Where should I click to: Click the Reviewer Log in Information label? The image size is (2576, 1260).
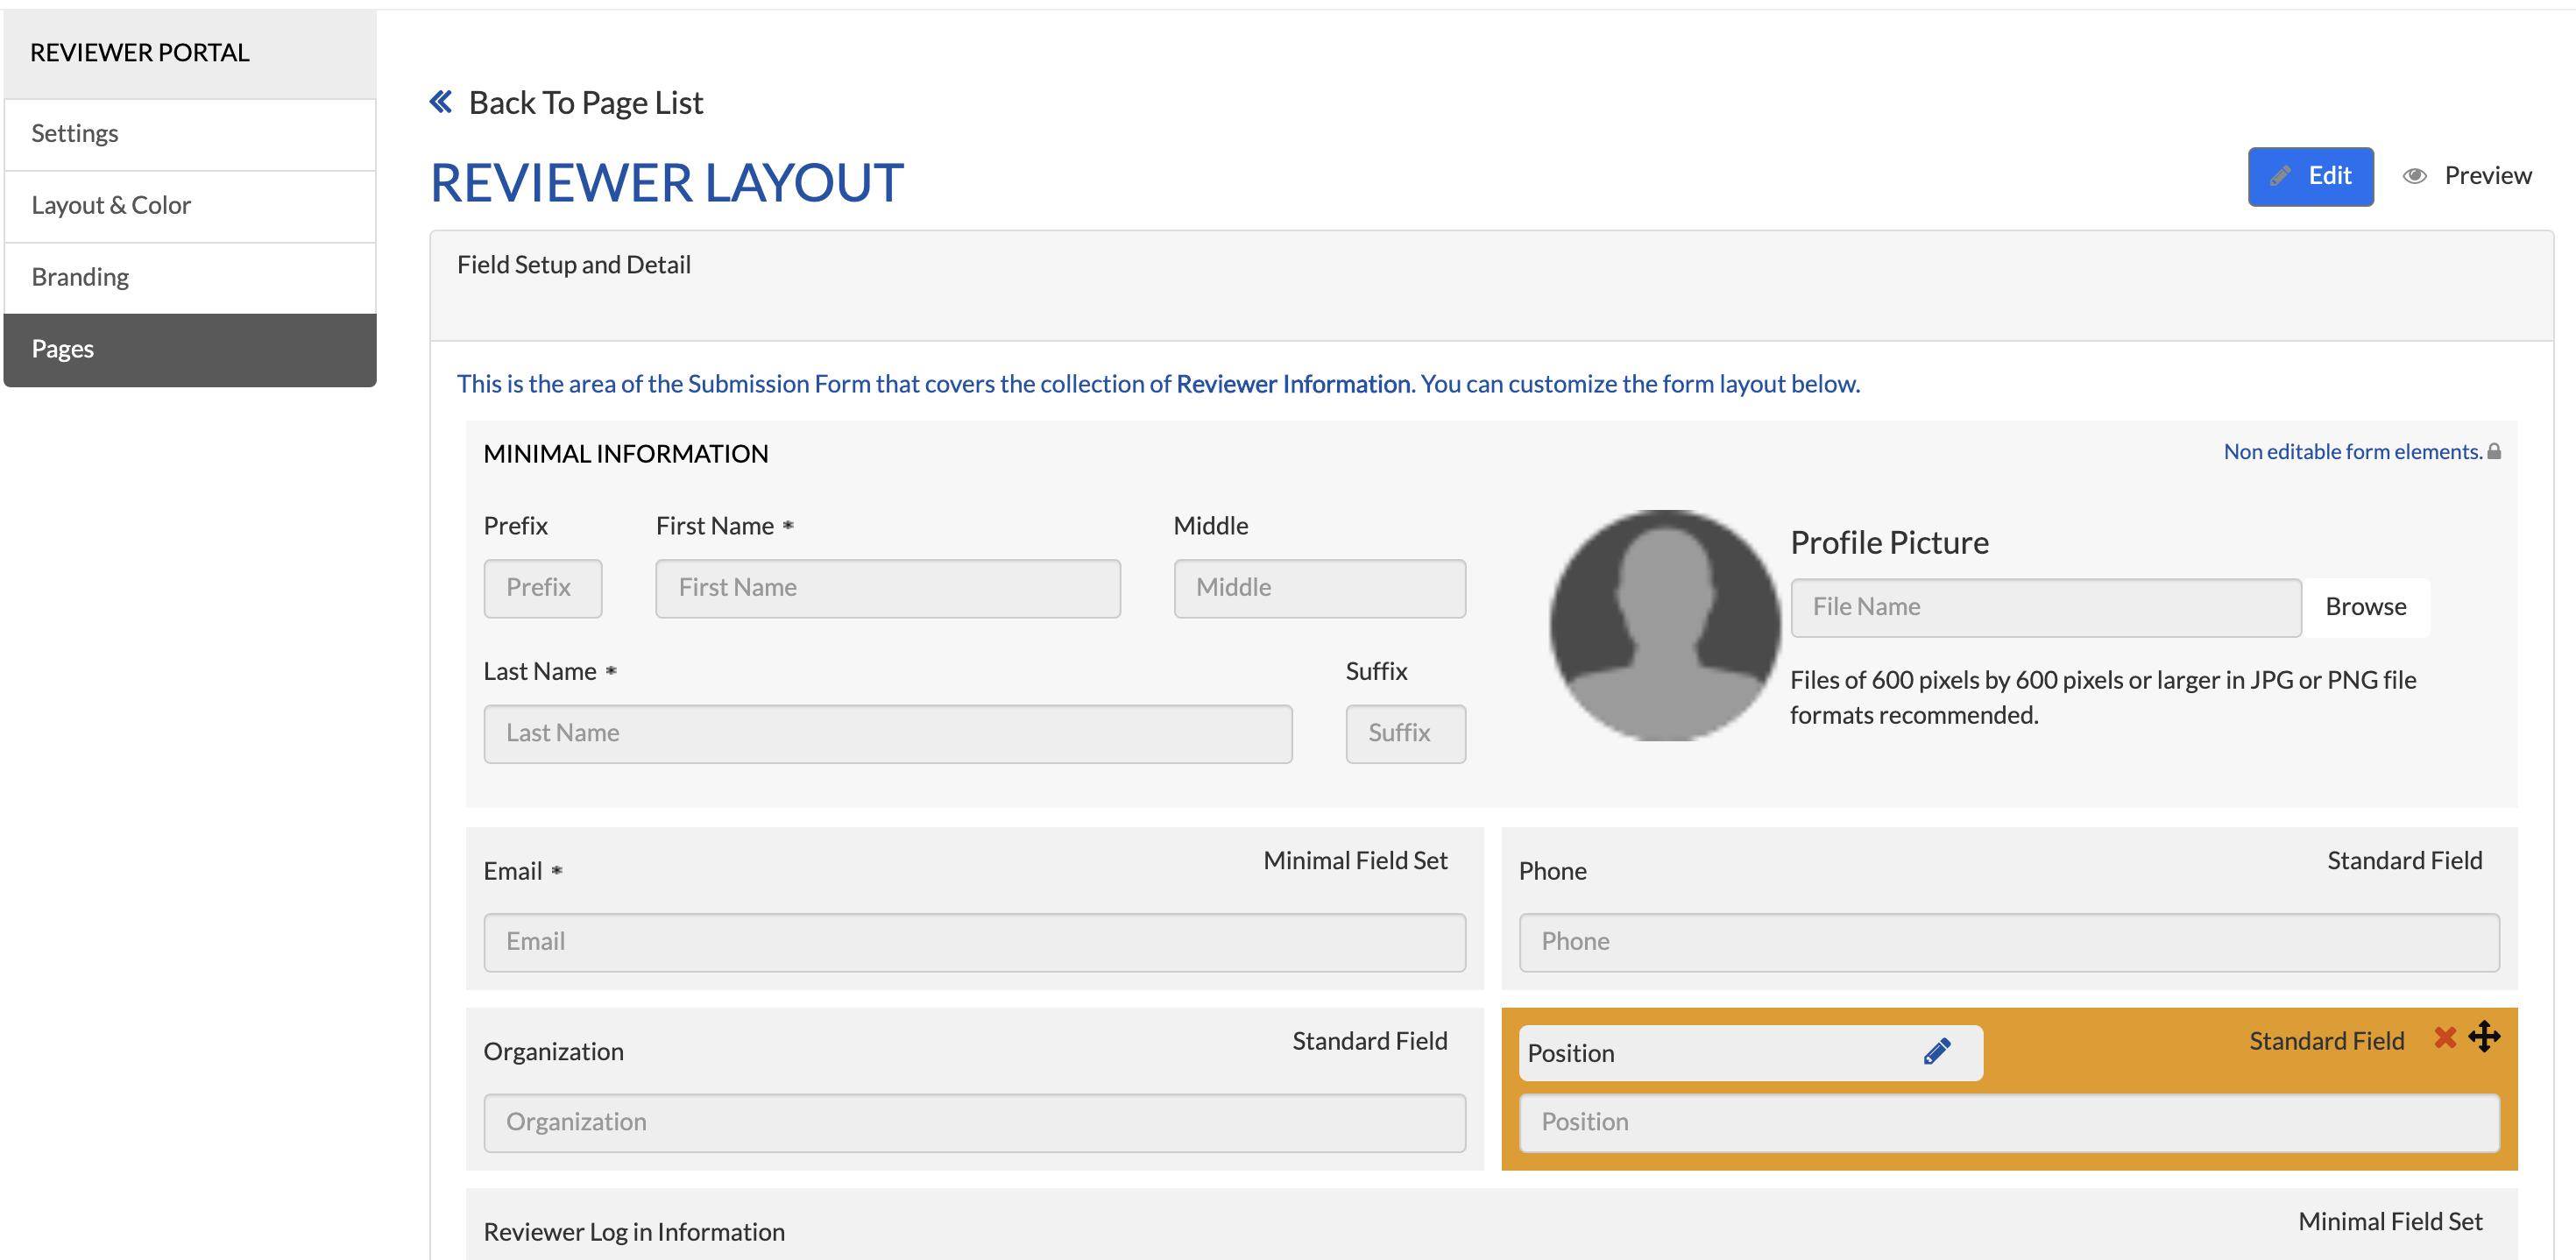pyautogui.click(x=634, y=1232)
